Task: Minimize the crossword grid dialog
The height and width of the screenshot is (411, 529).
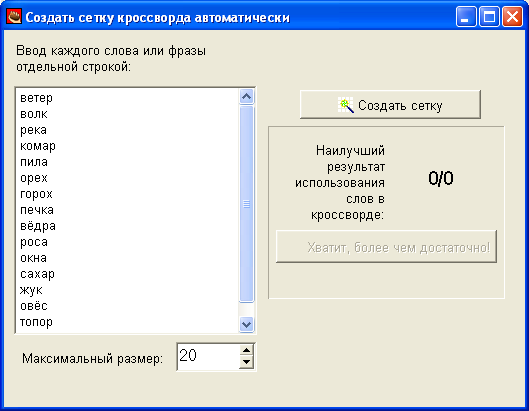Action: tap(466, 16)
